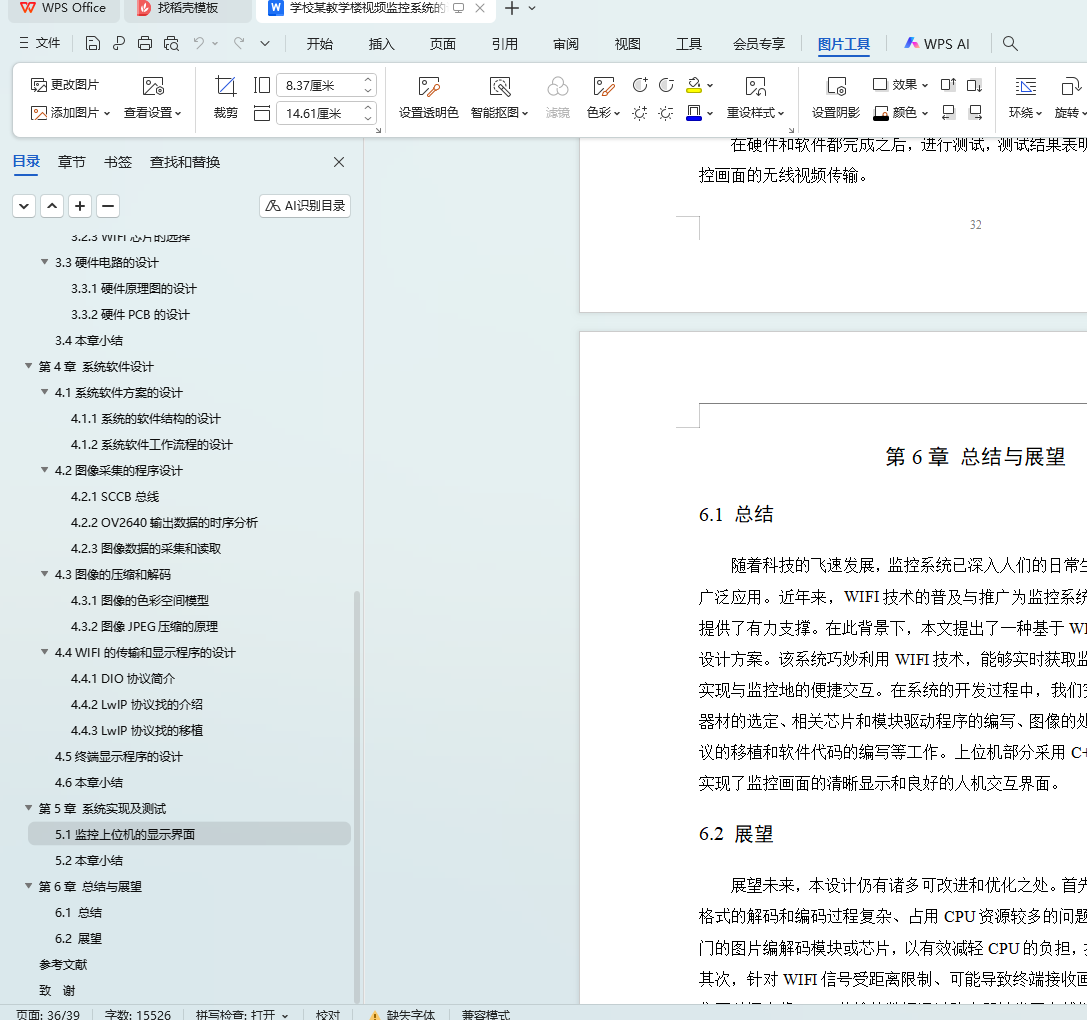Open Print Preview icon
Screen dimensions: 1087x1020
pos(171,44)
